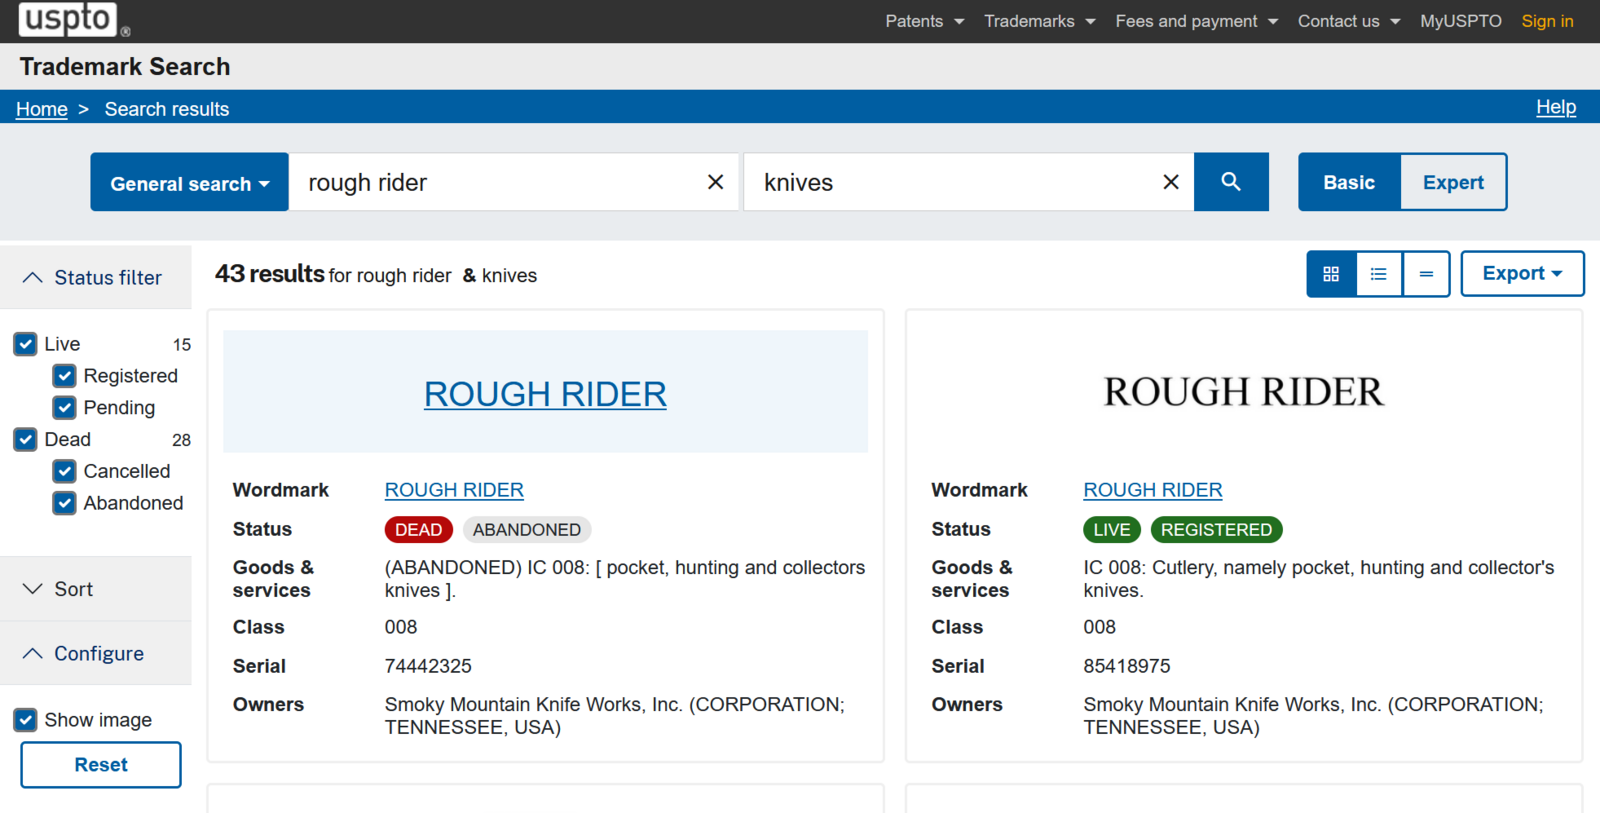Screen dimensions: 1600x813
Task: Clear the 'knives' search field
Action: tap(1170, 182)
